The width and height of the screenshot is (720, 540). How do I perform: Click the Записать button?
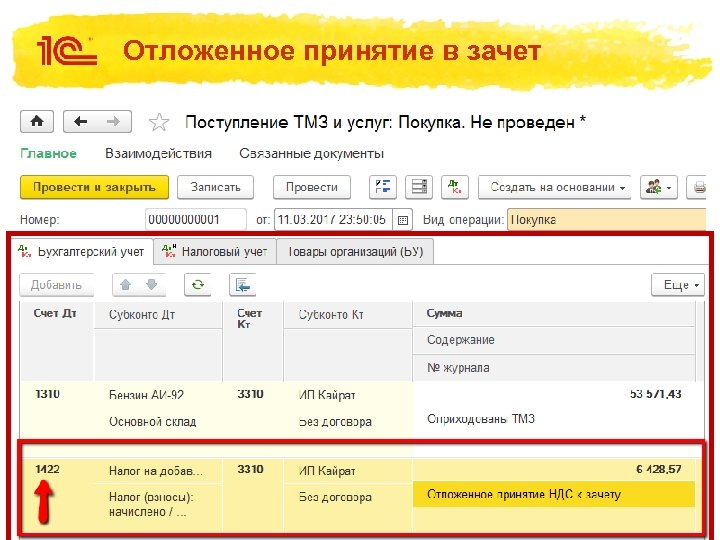[215, 187]
